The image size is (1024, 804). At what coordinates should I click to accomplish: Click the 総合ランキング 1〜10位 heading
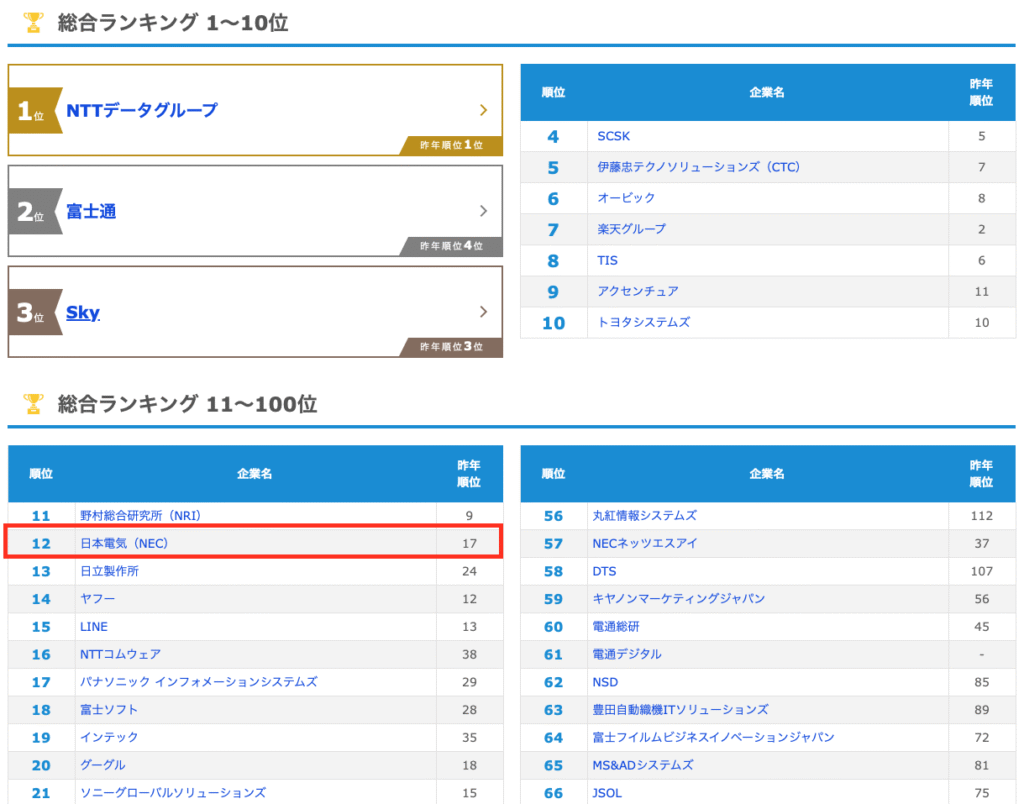point(173,23)
